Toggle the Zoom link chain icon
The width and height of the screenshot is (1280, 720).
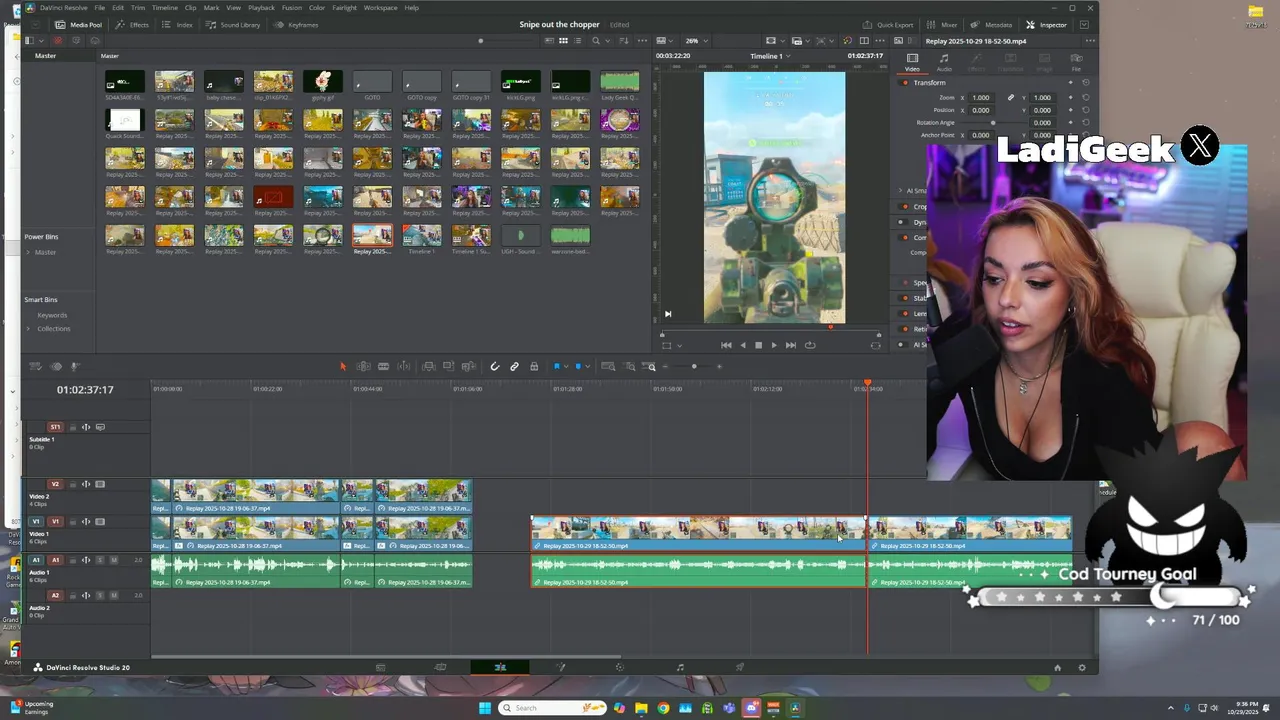coord(1010,98)
